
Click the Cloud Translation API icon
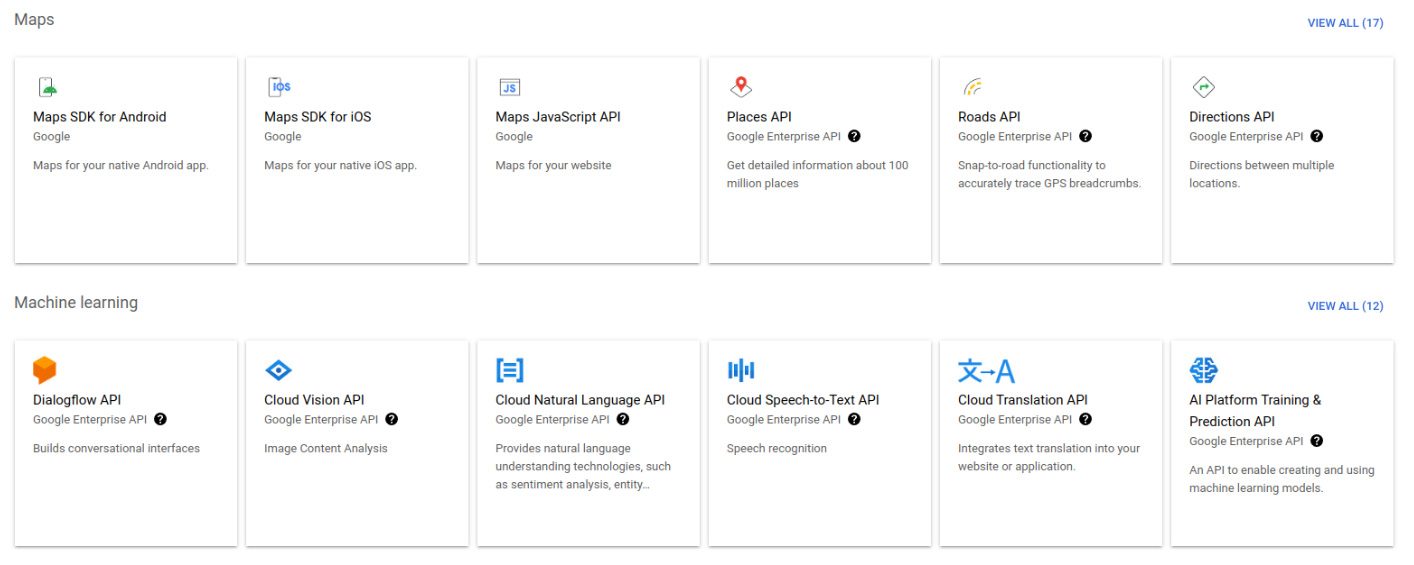tap(986, 371)
